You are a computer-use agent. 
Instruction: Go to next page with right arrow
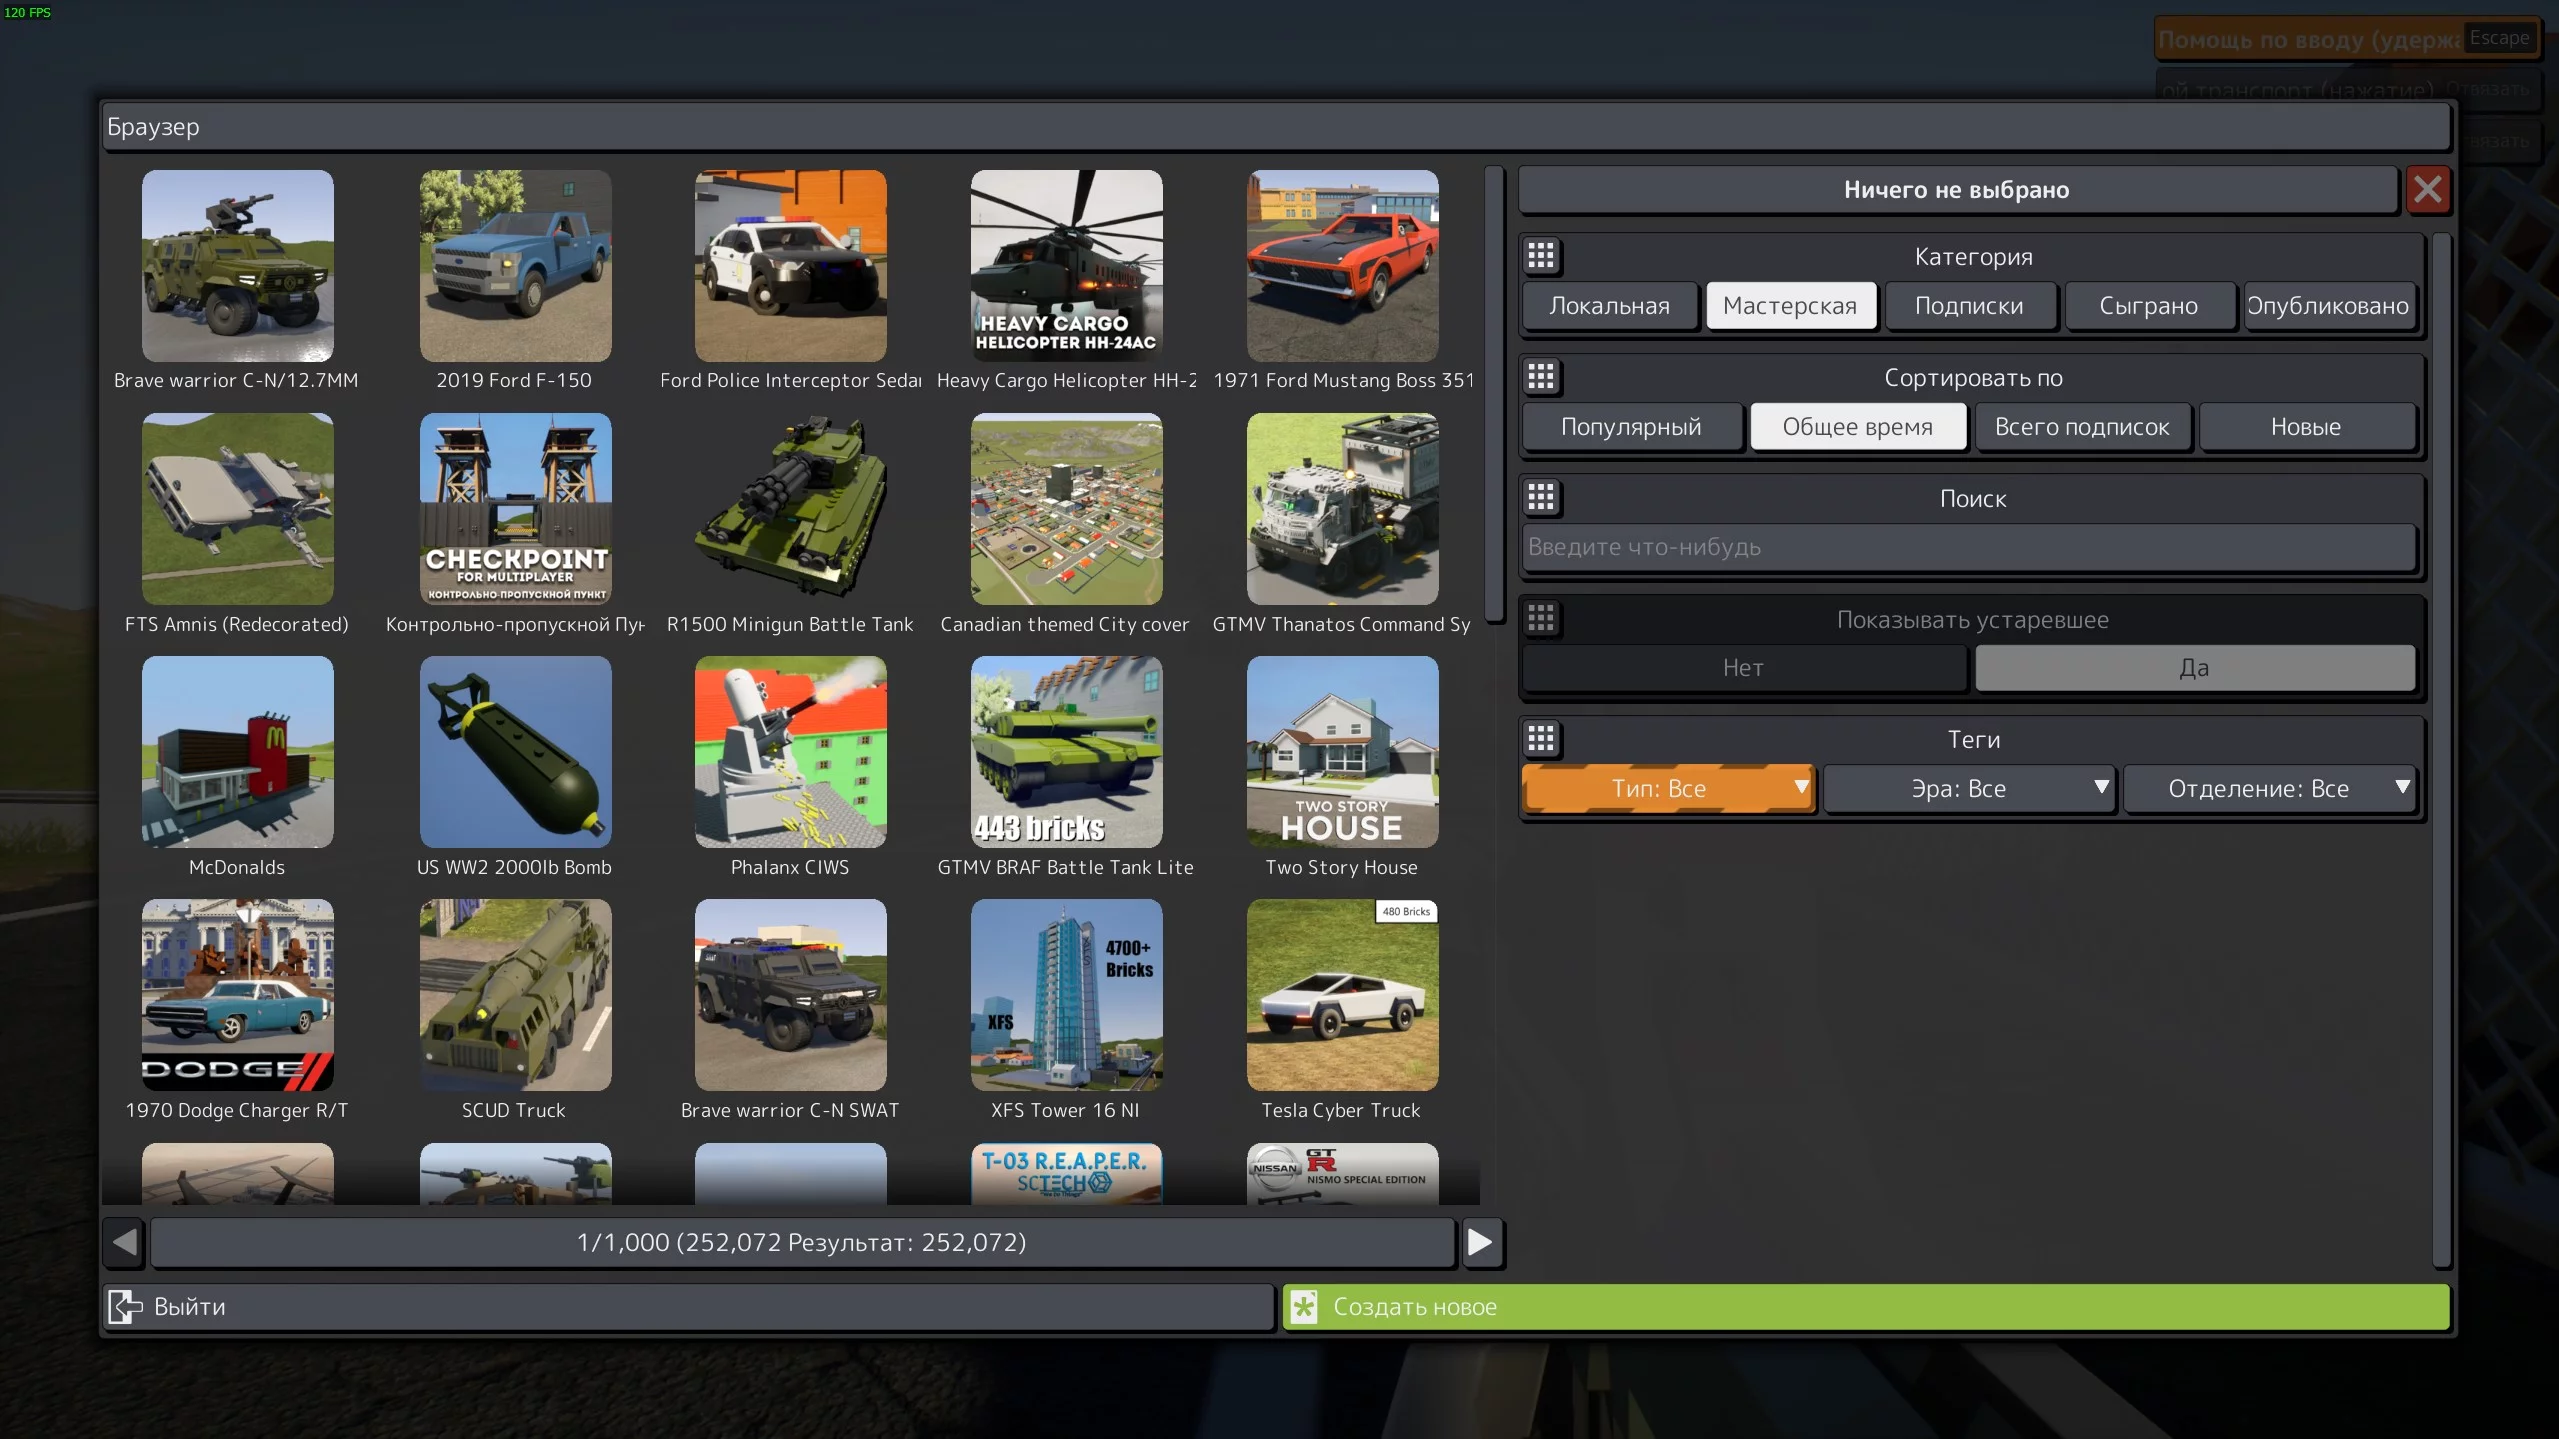pyautogui.click(x=1481, y=1242)
